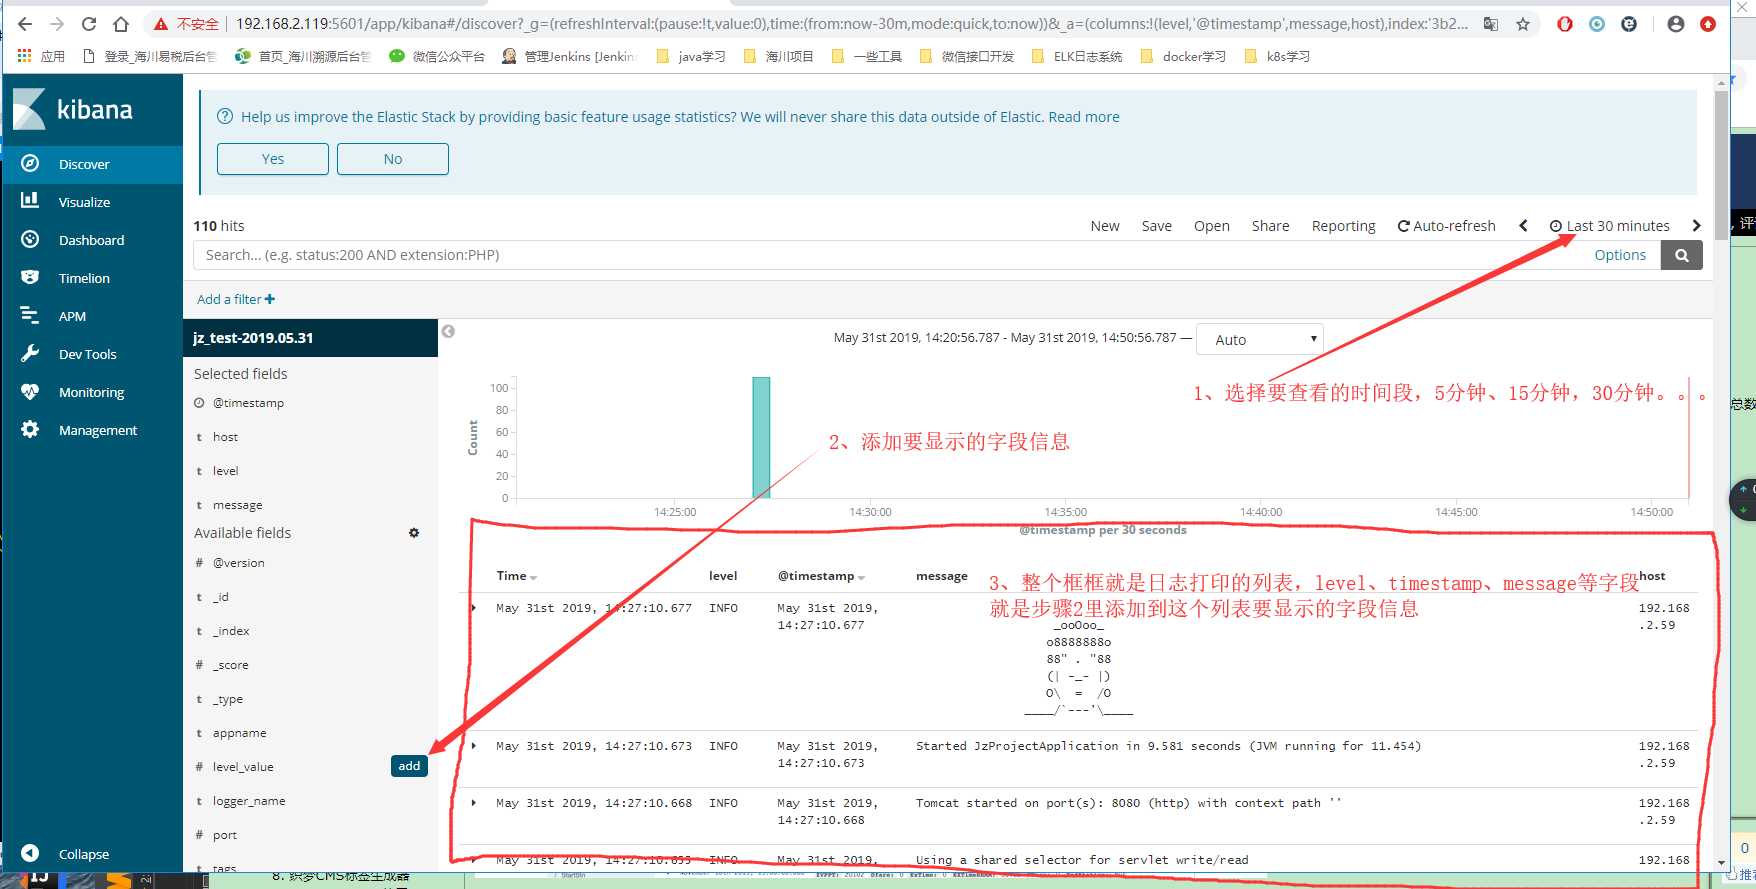
Task: Open the browser profile account icon
Action: coord(1676,24)
